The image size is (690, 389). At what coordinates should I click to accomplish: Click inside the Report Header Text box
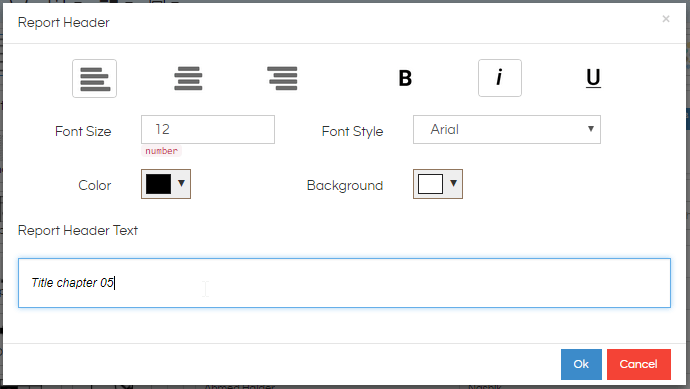click(x=345, y=283)
